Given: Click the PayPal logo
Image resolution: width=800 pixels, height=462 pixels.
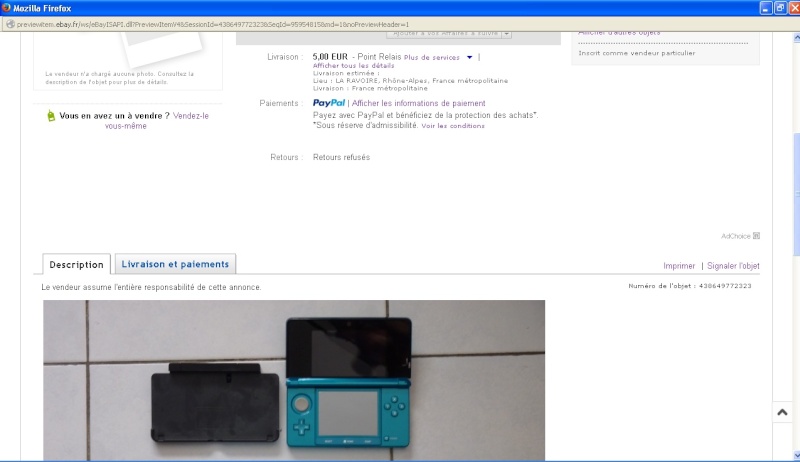Looking at the screenshot, I should [329, 103].
